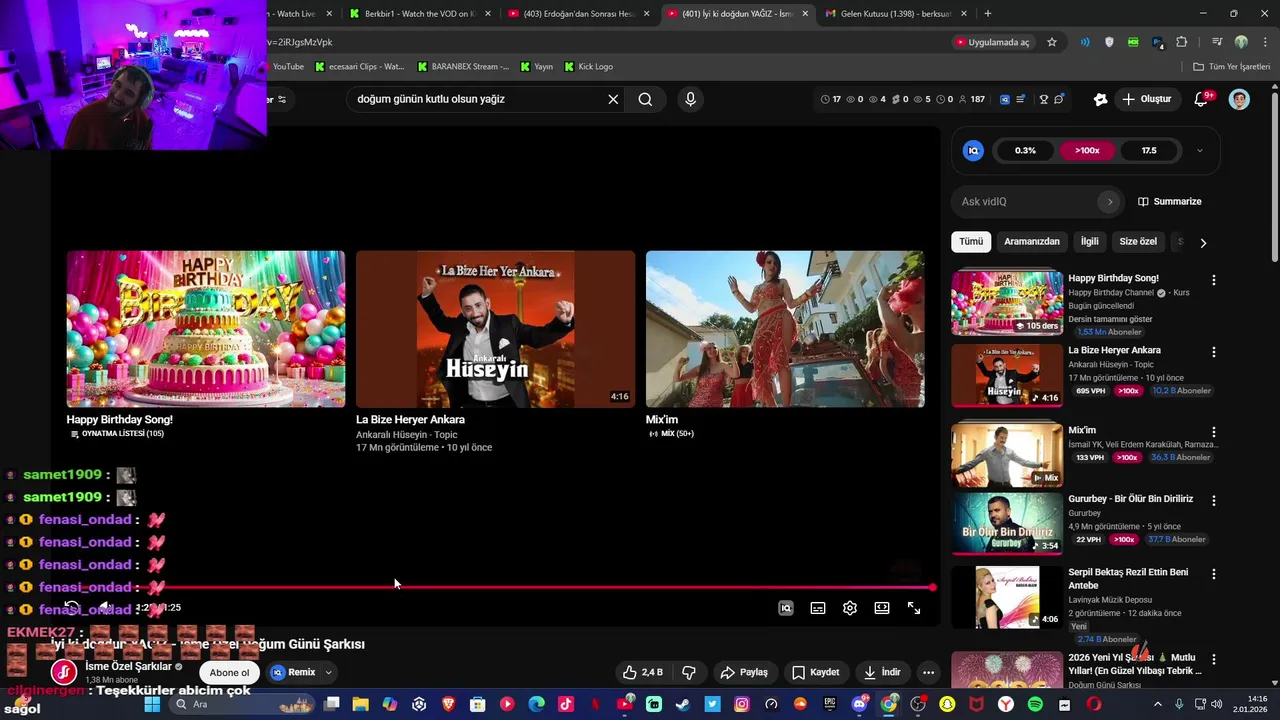Dislike the video

click(x=688, y=673)
